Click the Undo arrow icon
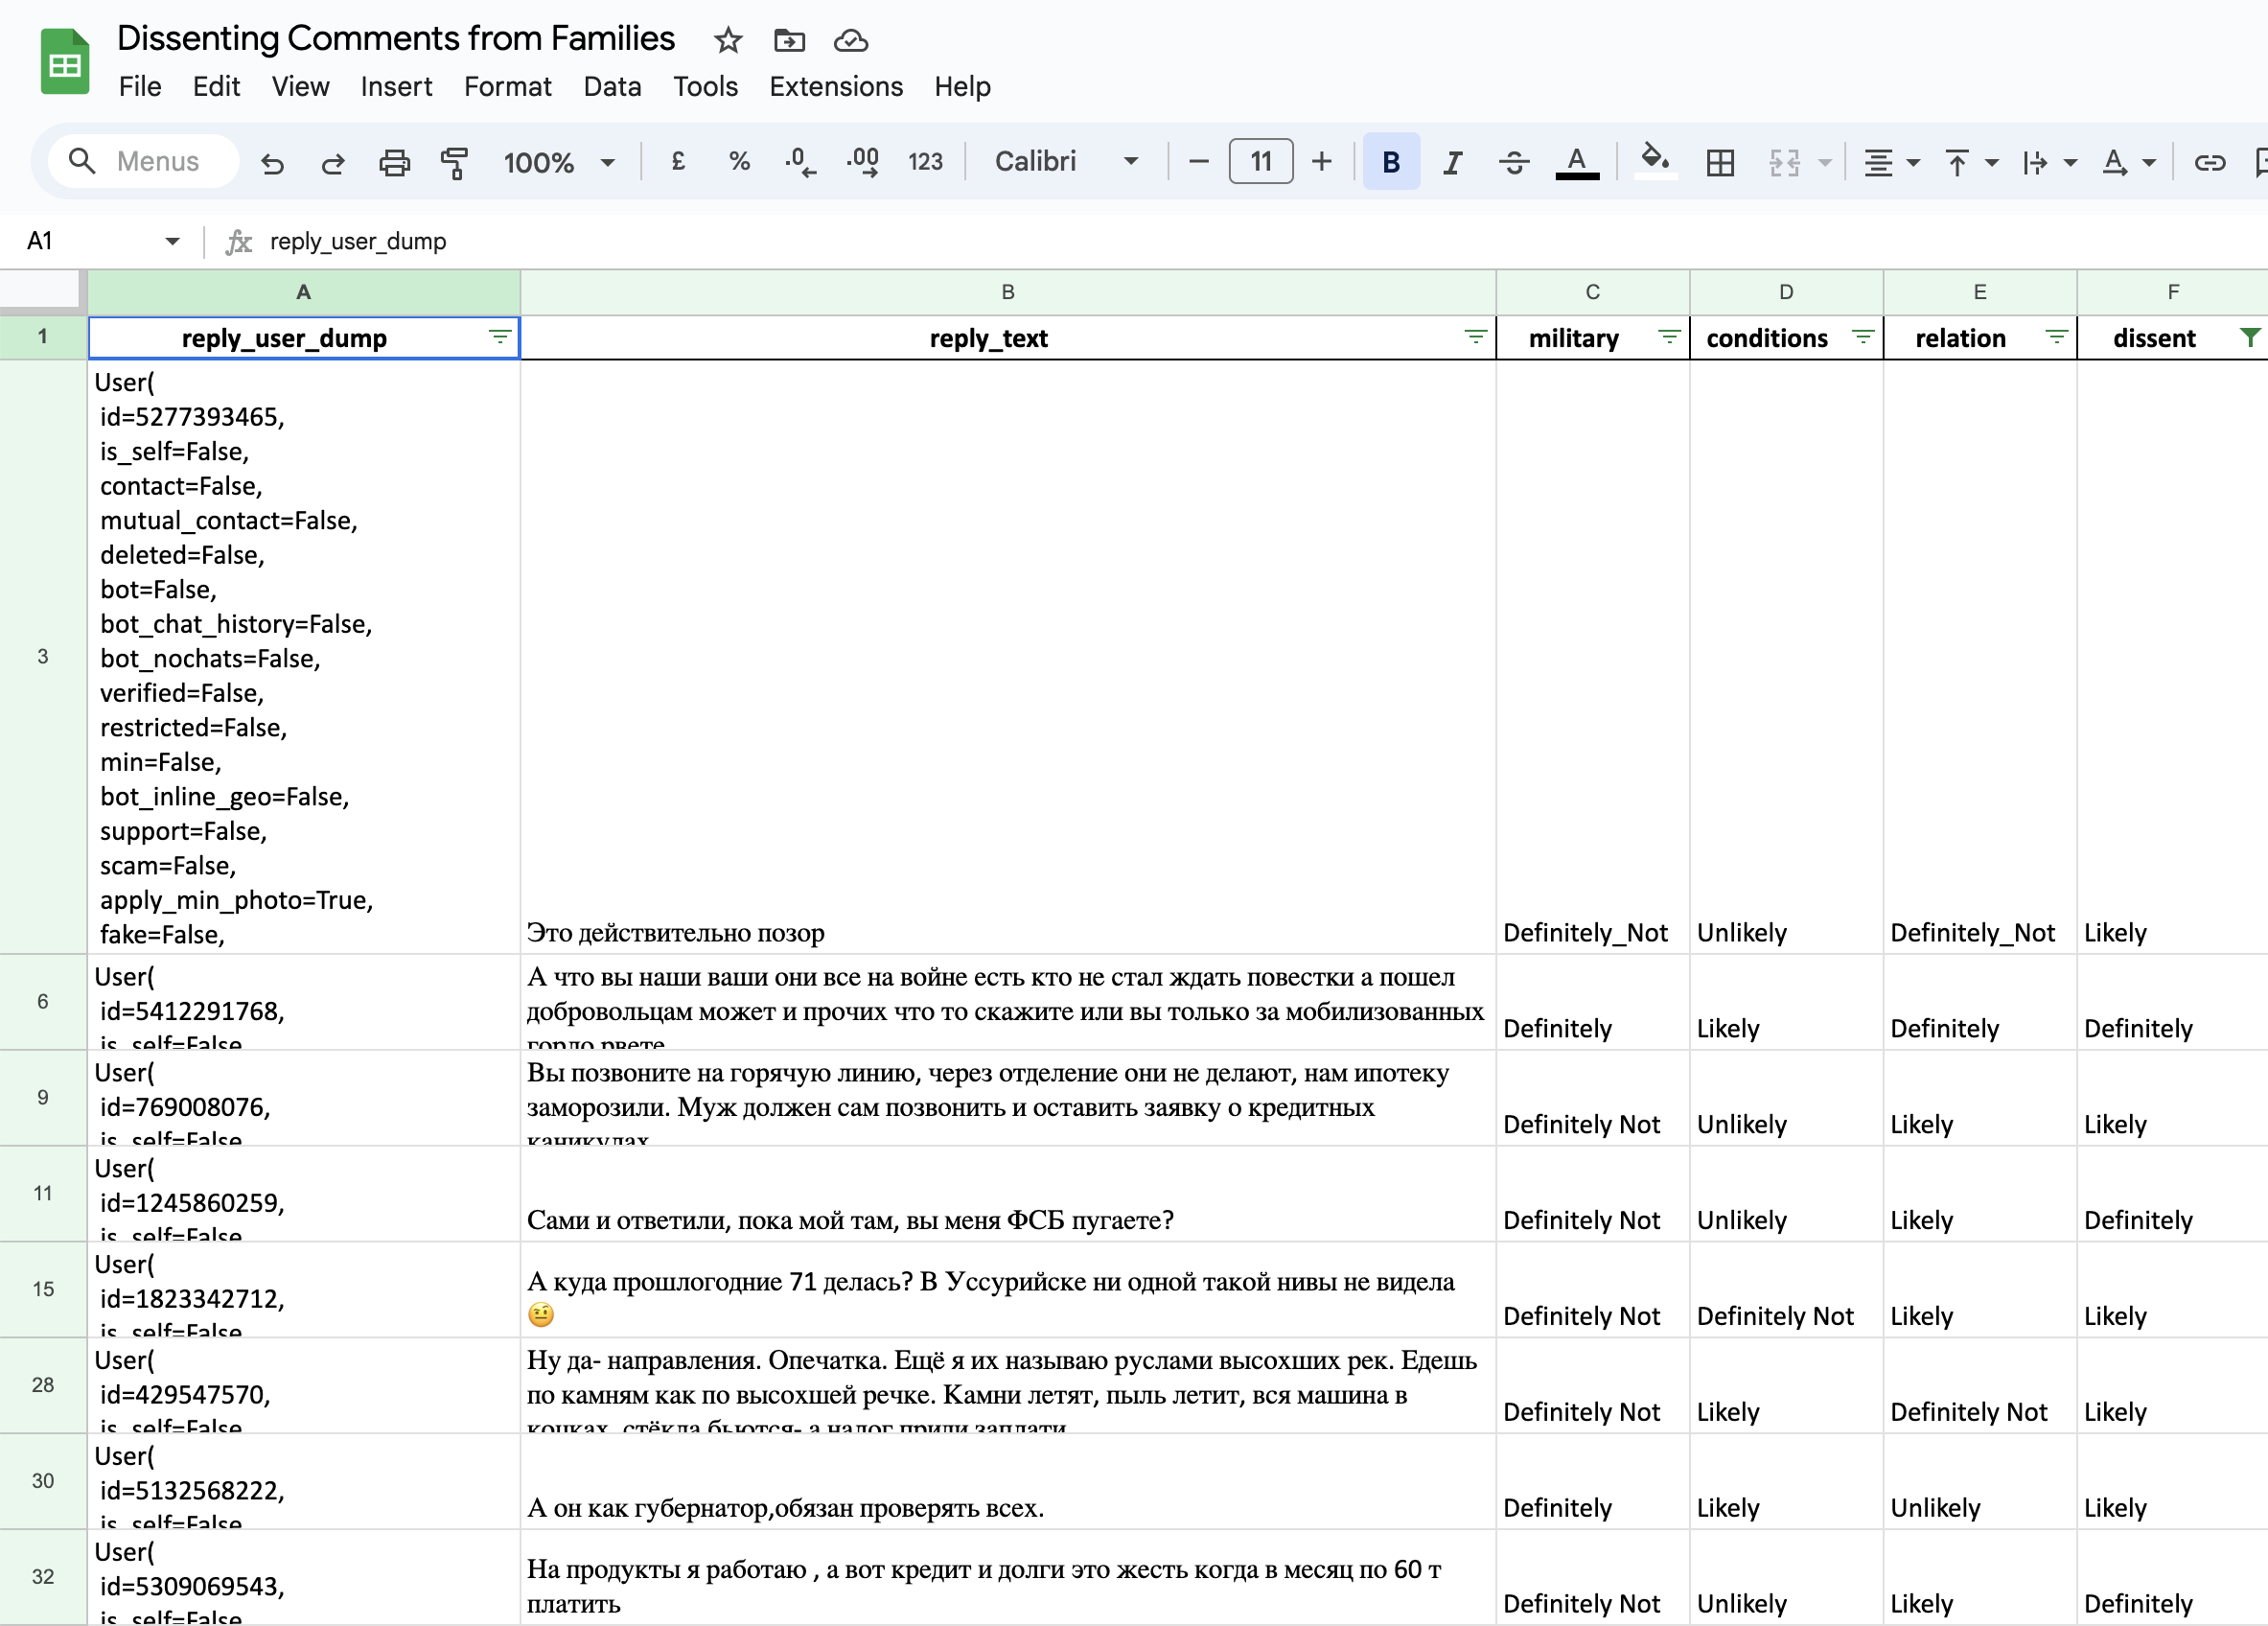 [x=272, y=162]
